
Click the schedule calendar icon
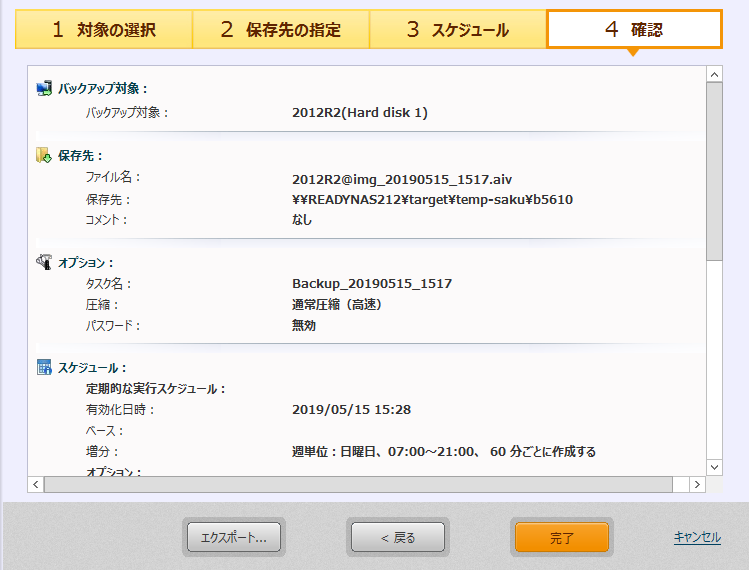pyautogui.click(x=44, y=368)
